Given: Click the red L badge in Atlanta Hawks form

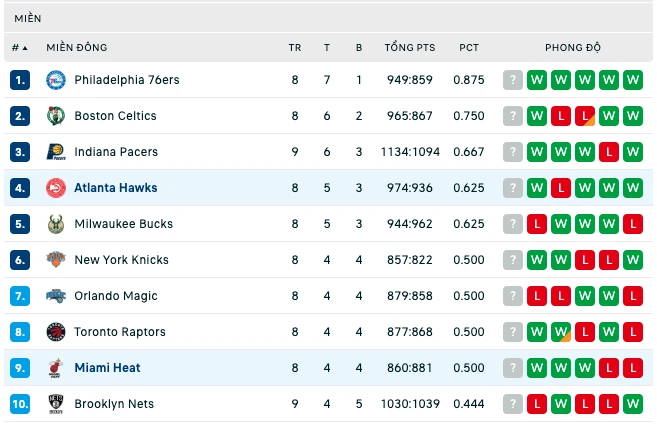Looking at the screenshot, I should (x=561, y=188).
